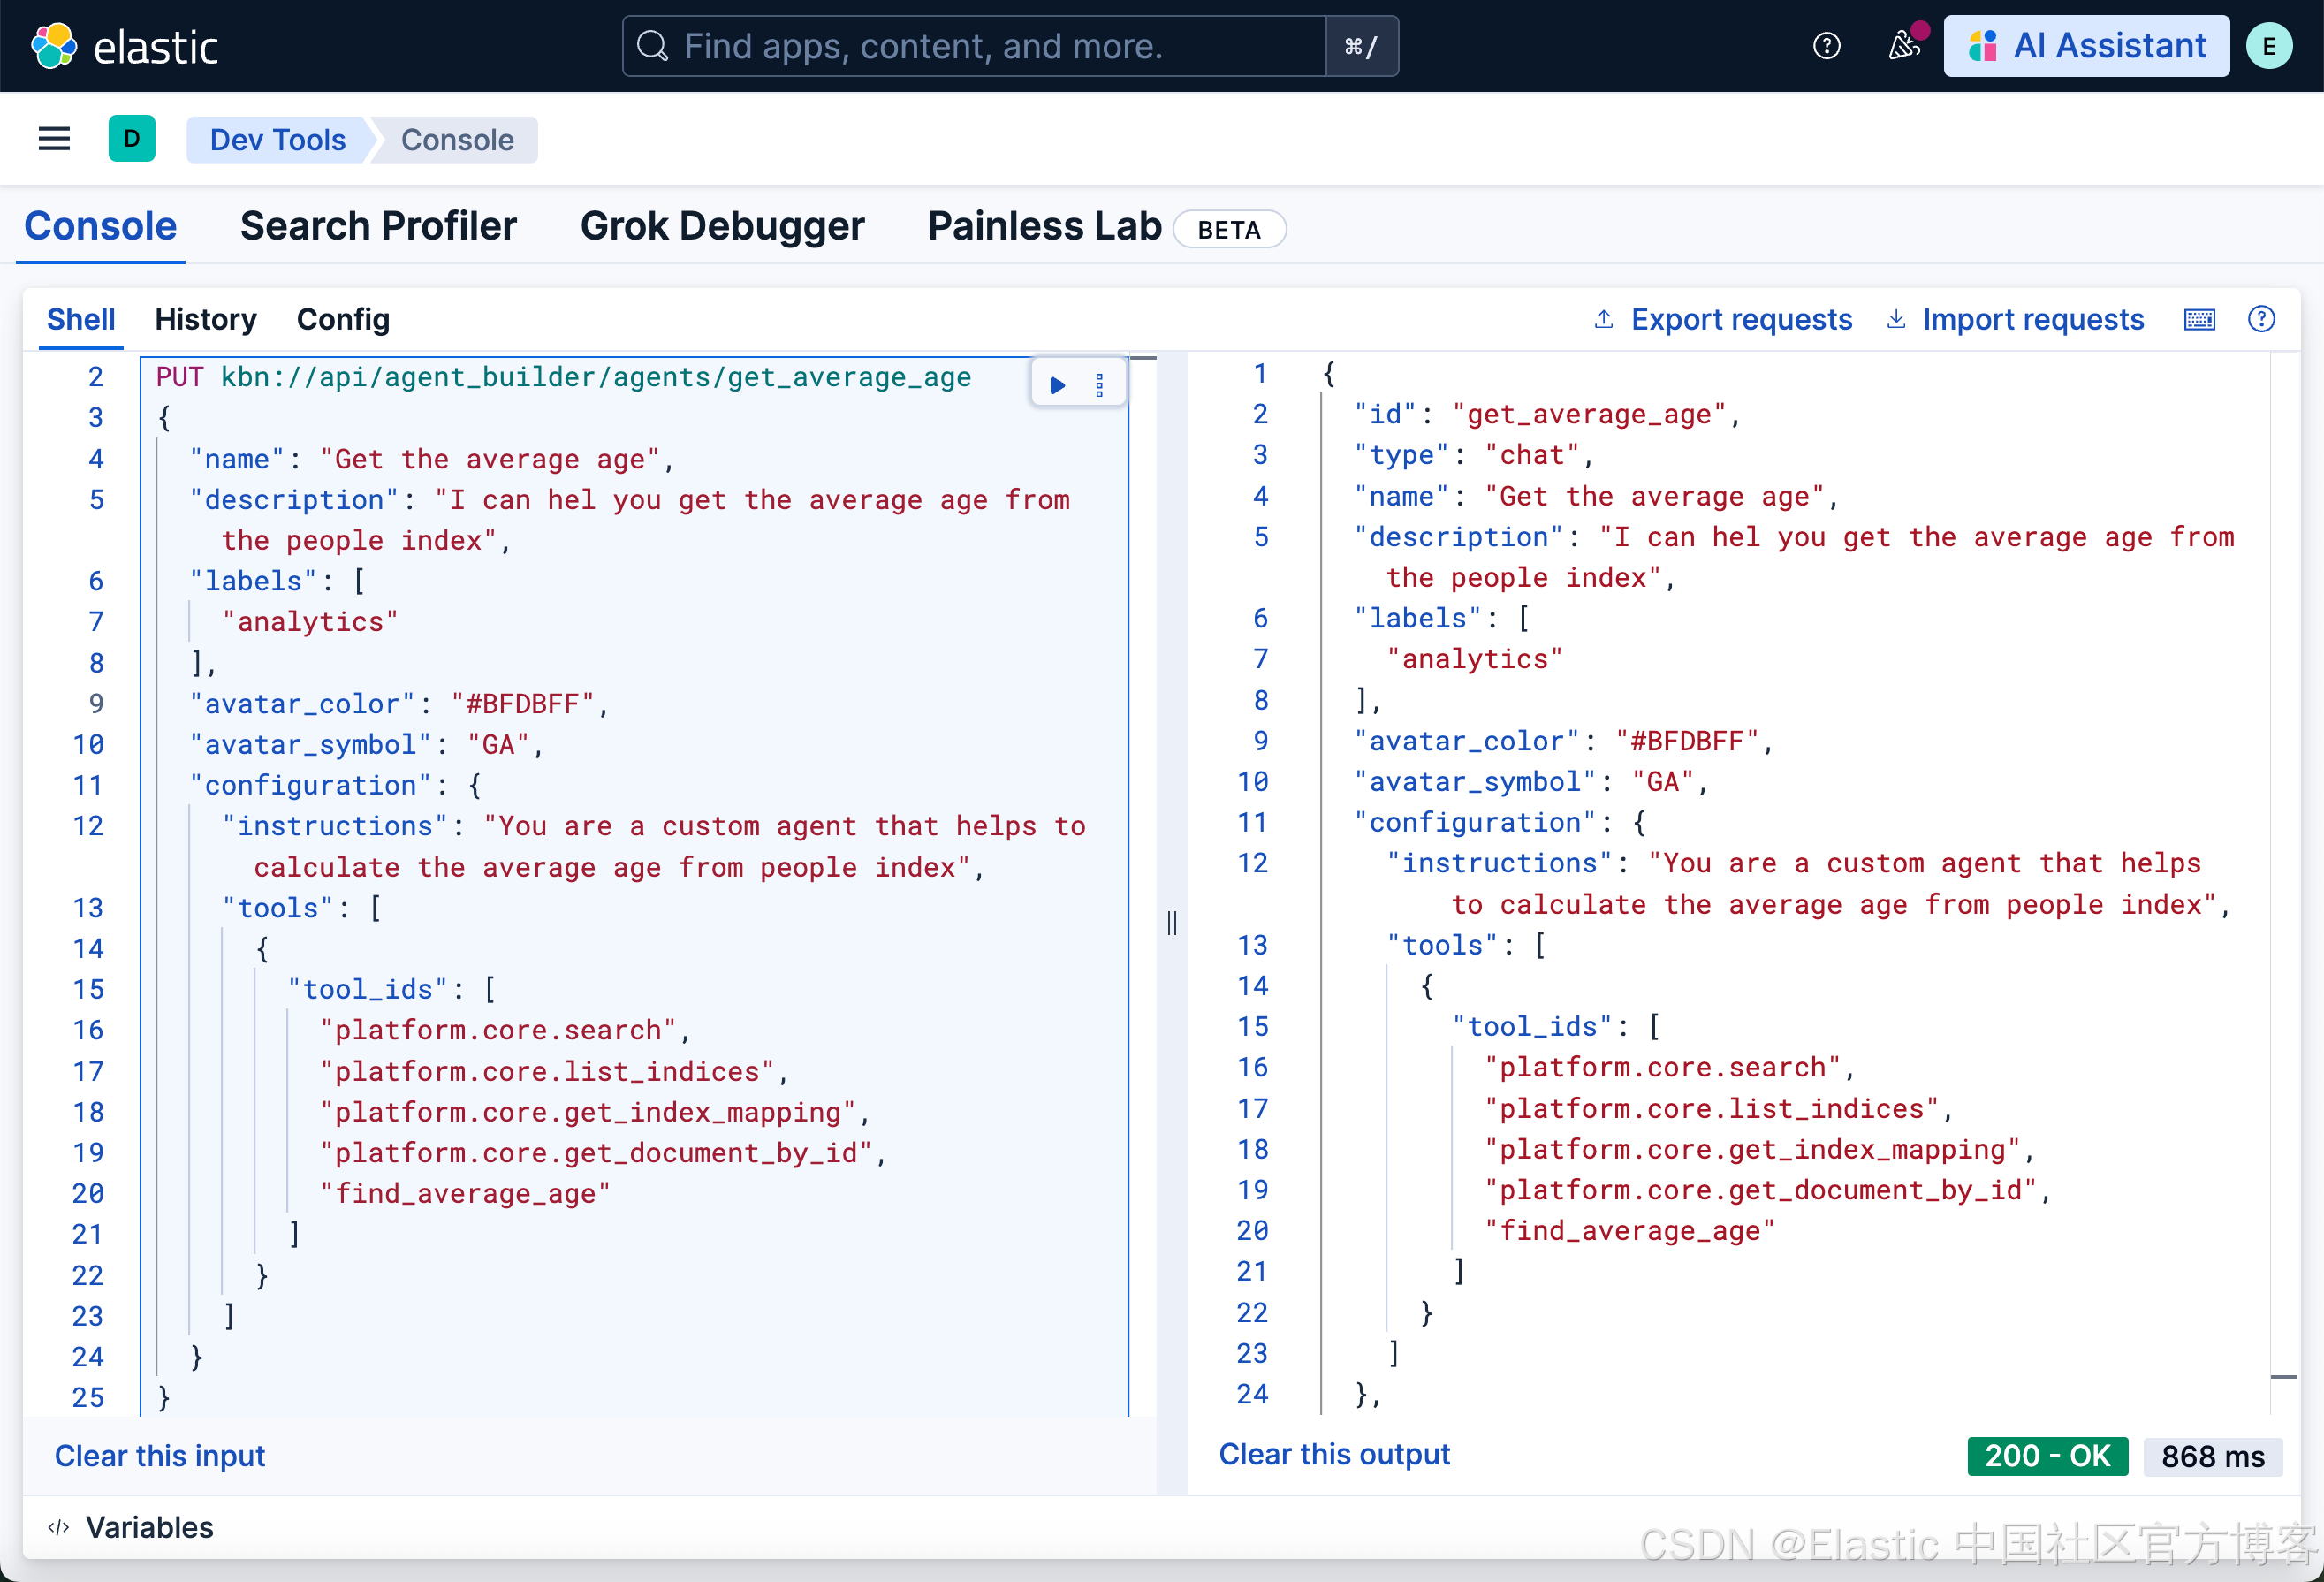2324x1582 pixels.
Task: Open the History tab
Action: (205, 320)
